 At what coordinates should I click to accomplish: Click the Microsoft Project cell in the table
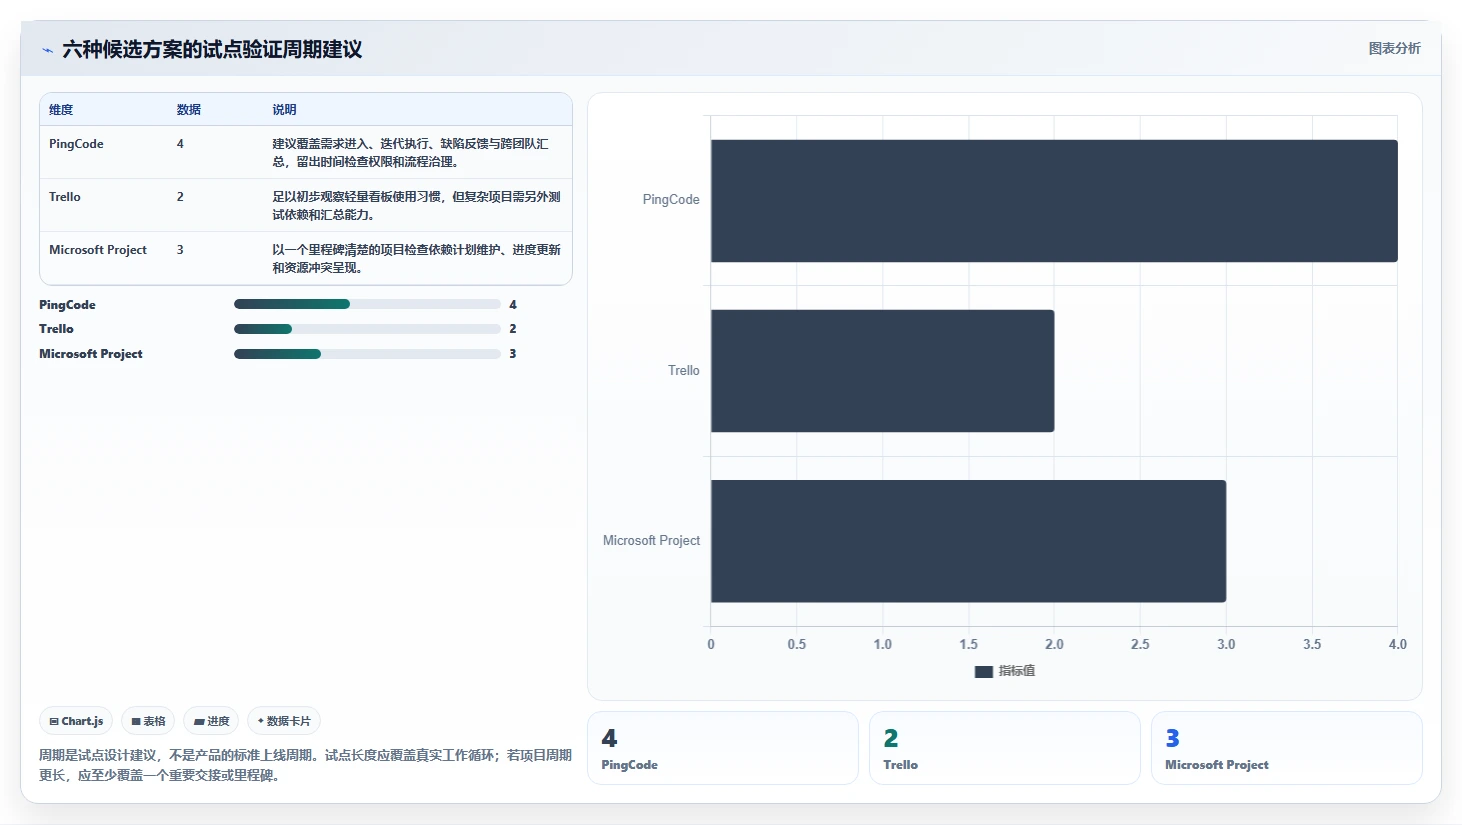98,250
